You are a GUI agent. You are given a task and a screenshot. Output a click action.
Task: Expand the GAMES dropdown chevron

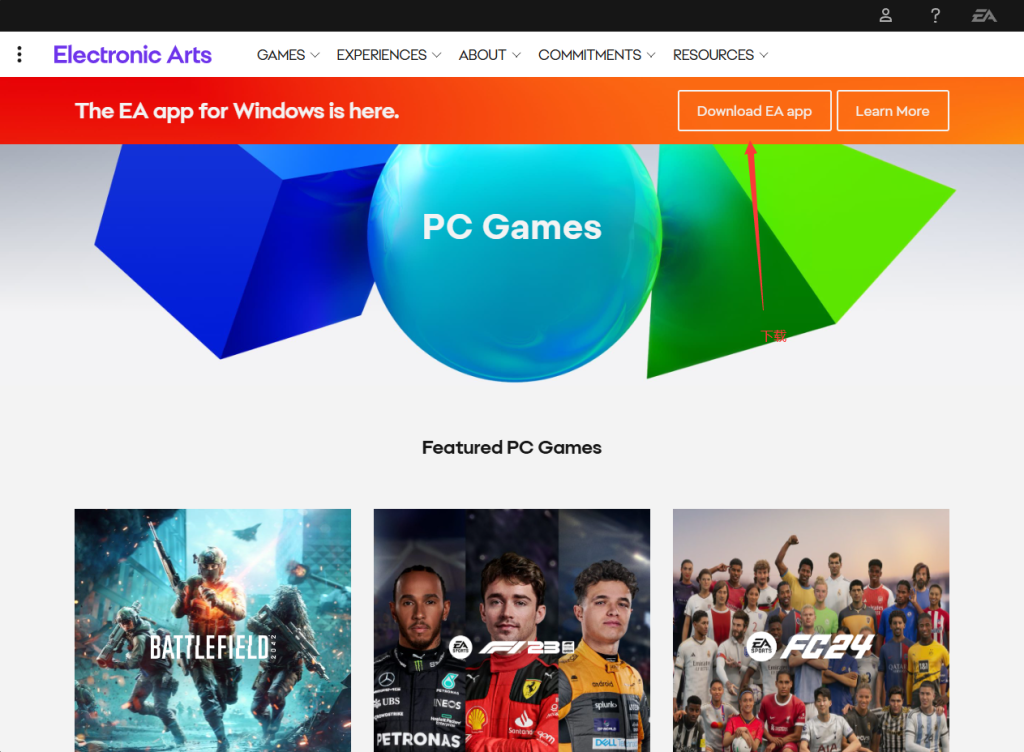(x=315, y=55)
